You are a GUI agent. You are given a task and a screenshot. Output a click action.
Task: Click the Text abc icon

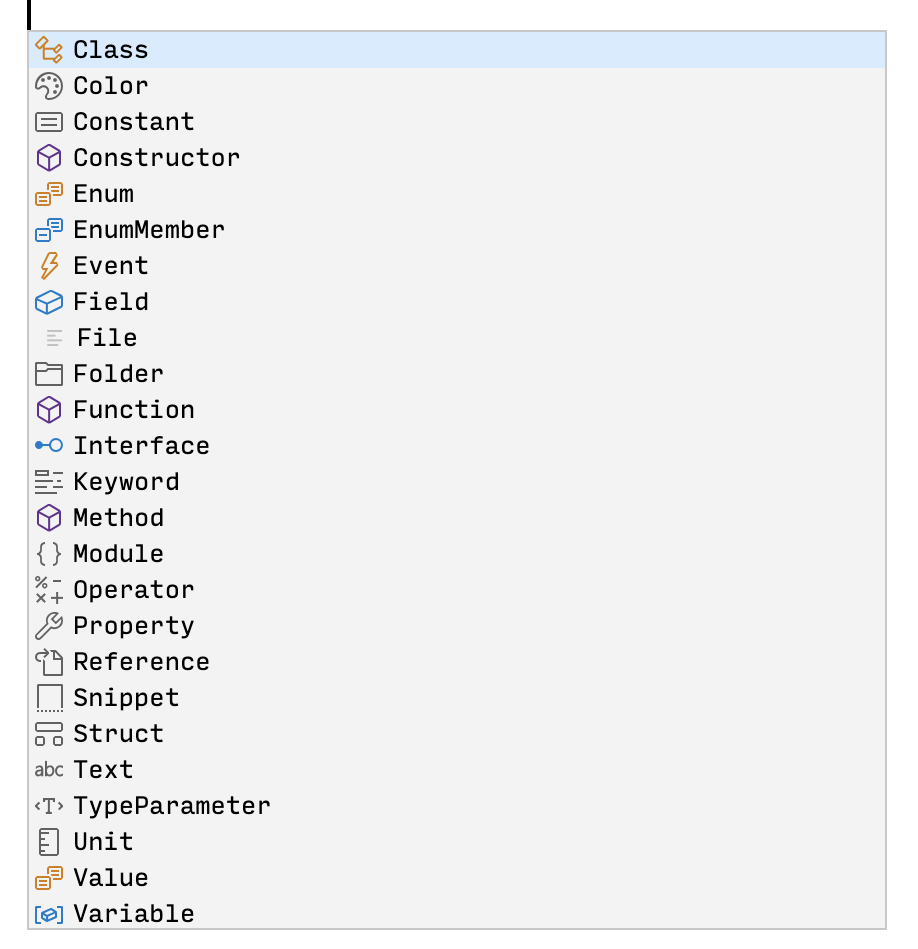point(49,769)
